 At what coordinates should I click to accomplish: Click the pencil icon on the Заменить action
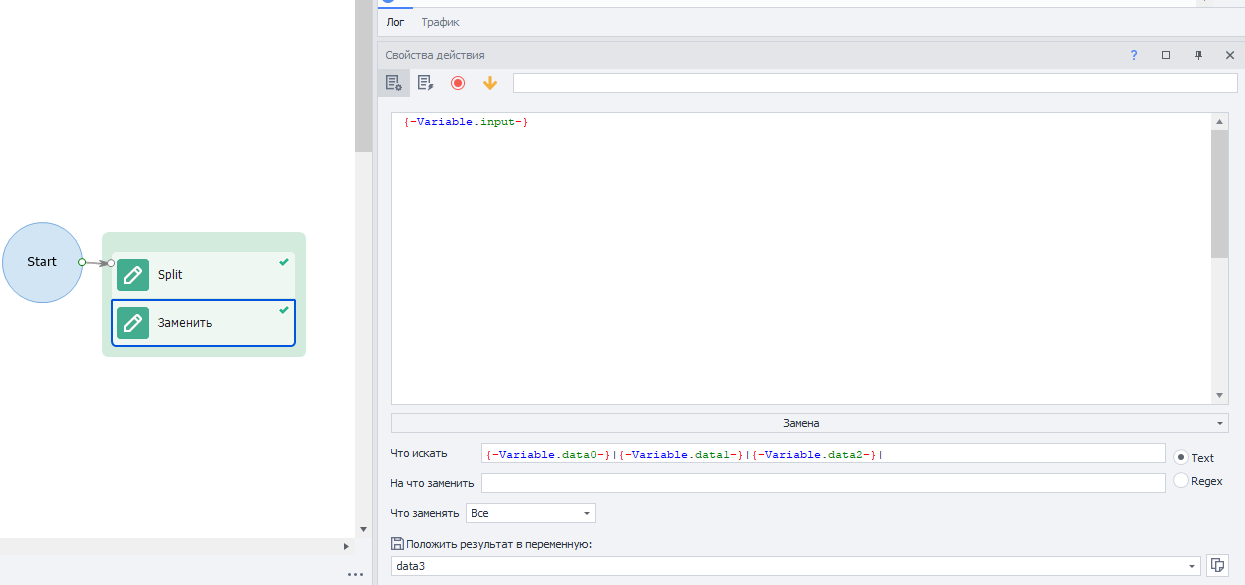point(133,322)
